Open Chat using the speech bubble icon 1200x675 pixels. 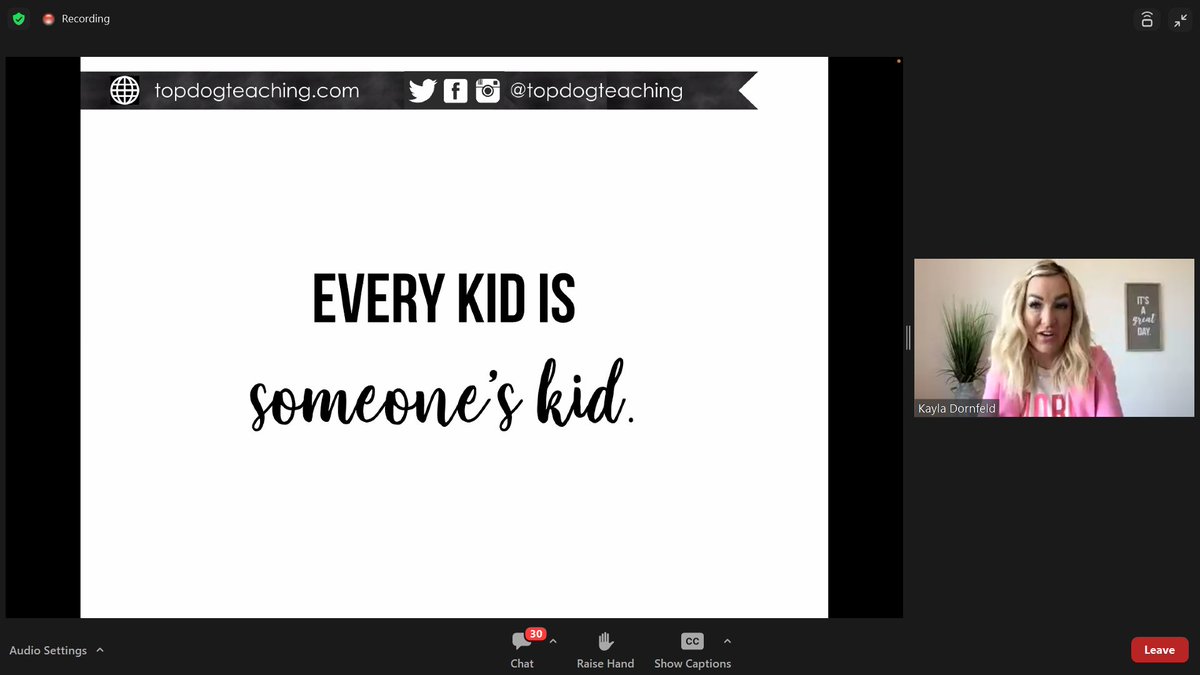click(x=522, y=641)
